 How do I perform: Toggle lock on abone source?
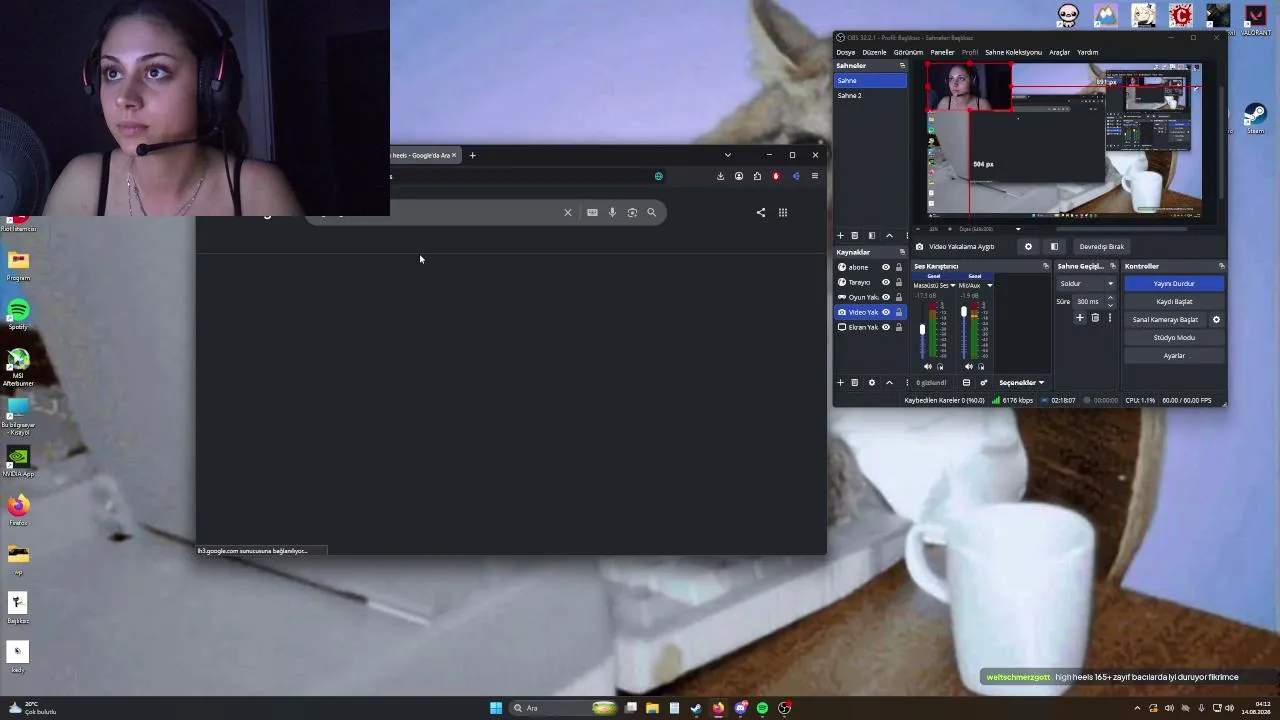coord(898,267)
